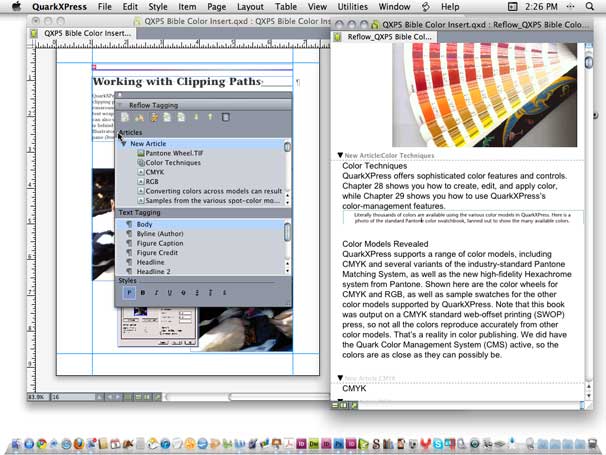Go to next page arrow in layout status bar

click(x=118, y=397)
